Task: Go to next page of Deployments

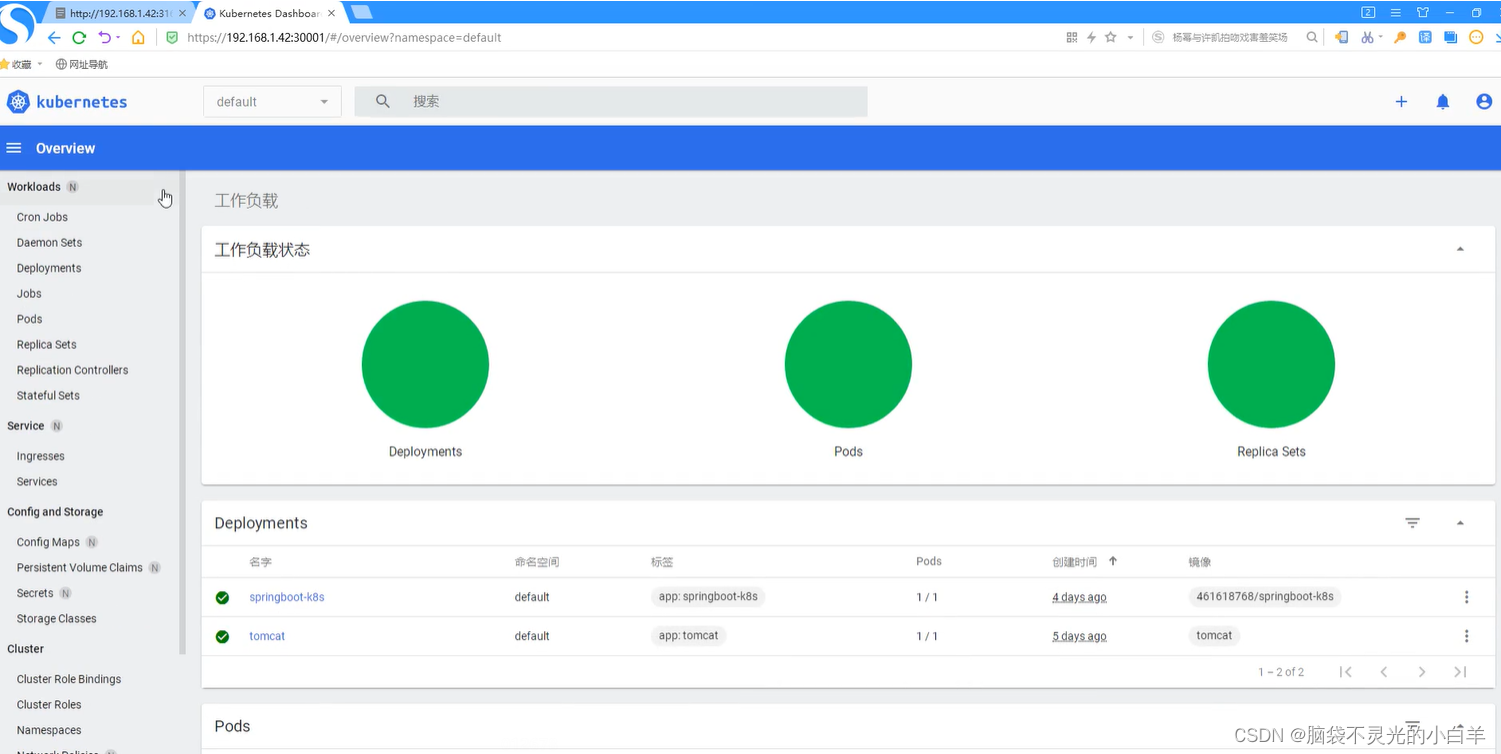Action: tap(1422, 672)
